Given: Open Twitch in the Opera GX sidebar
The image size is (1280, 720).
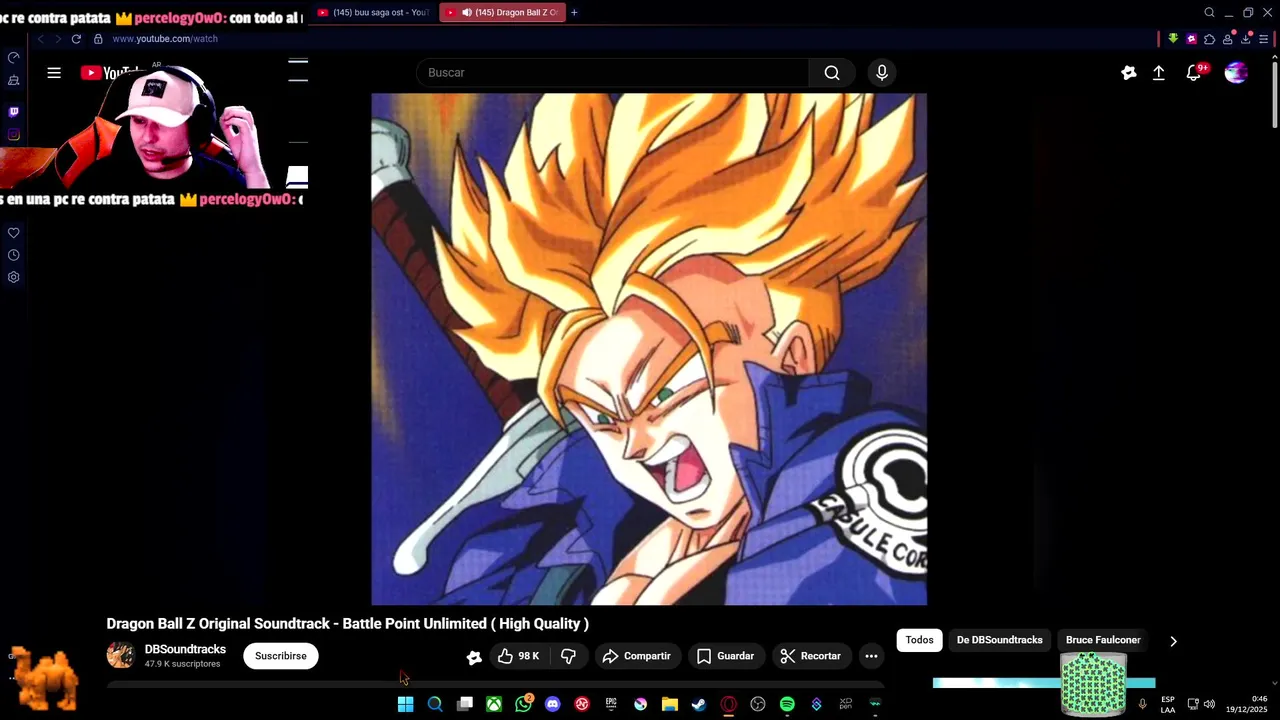Looking at the screenshot, I should click(x=13, y=112).
